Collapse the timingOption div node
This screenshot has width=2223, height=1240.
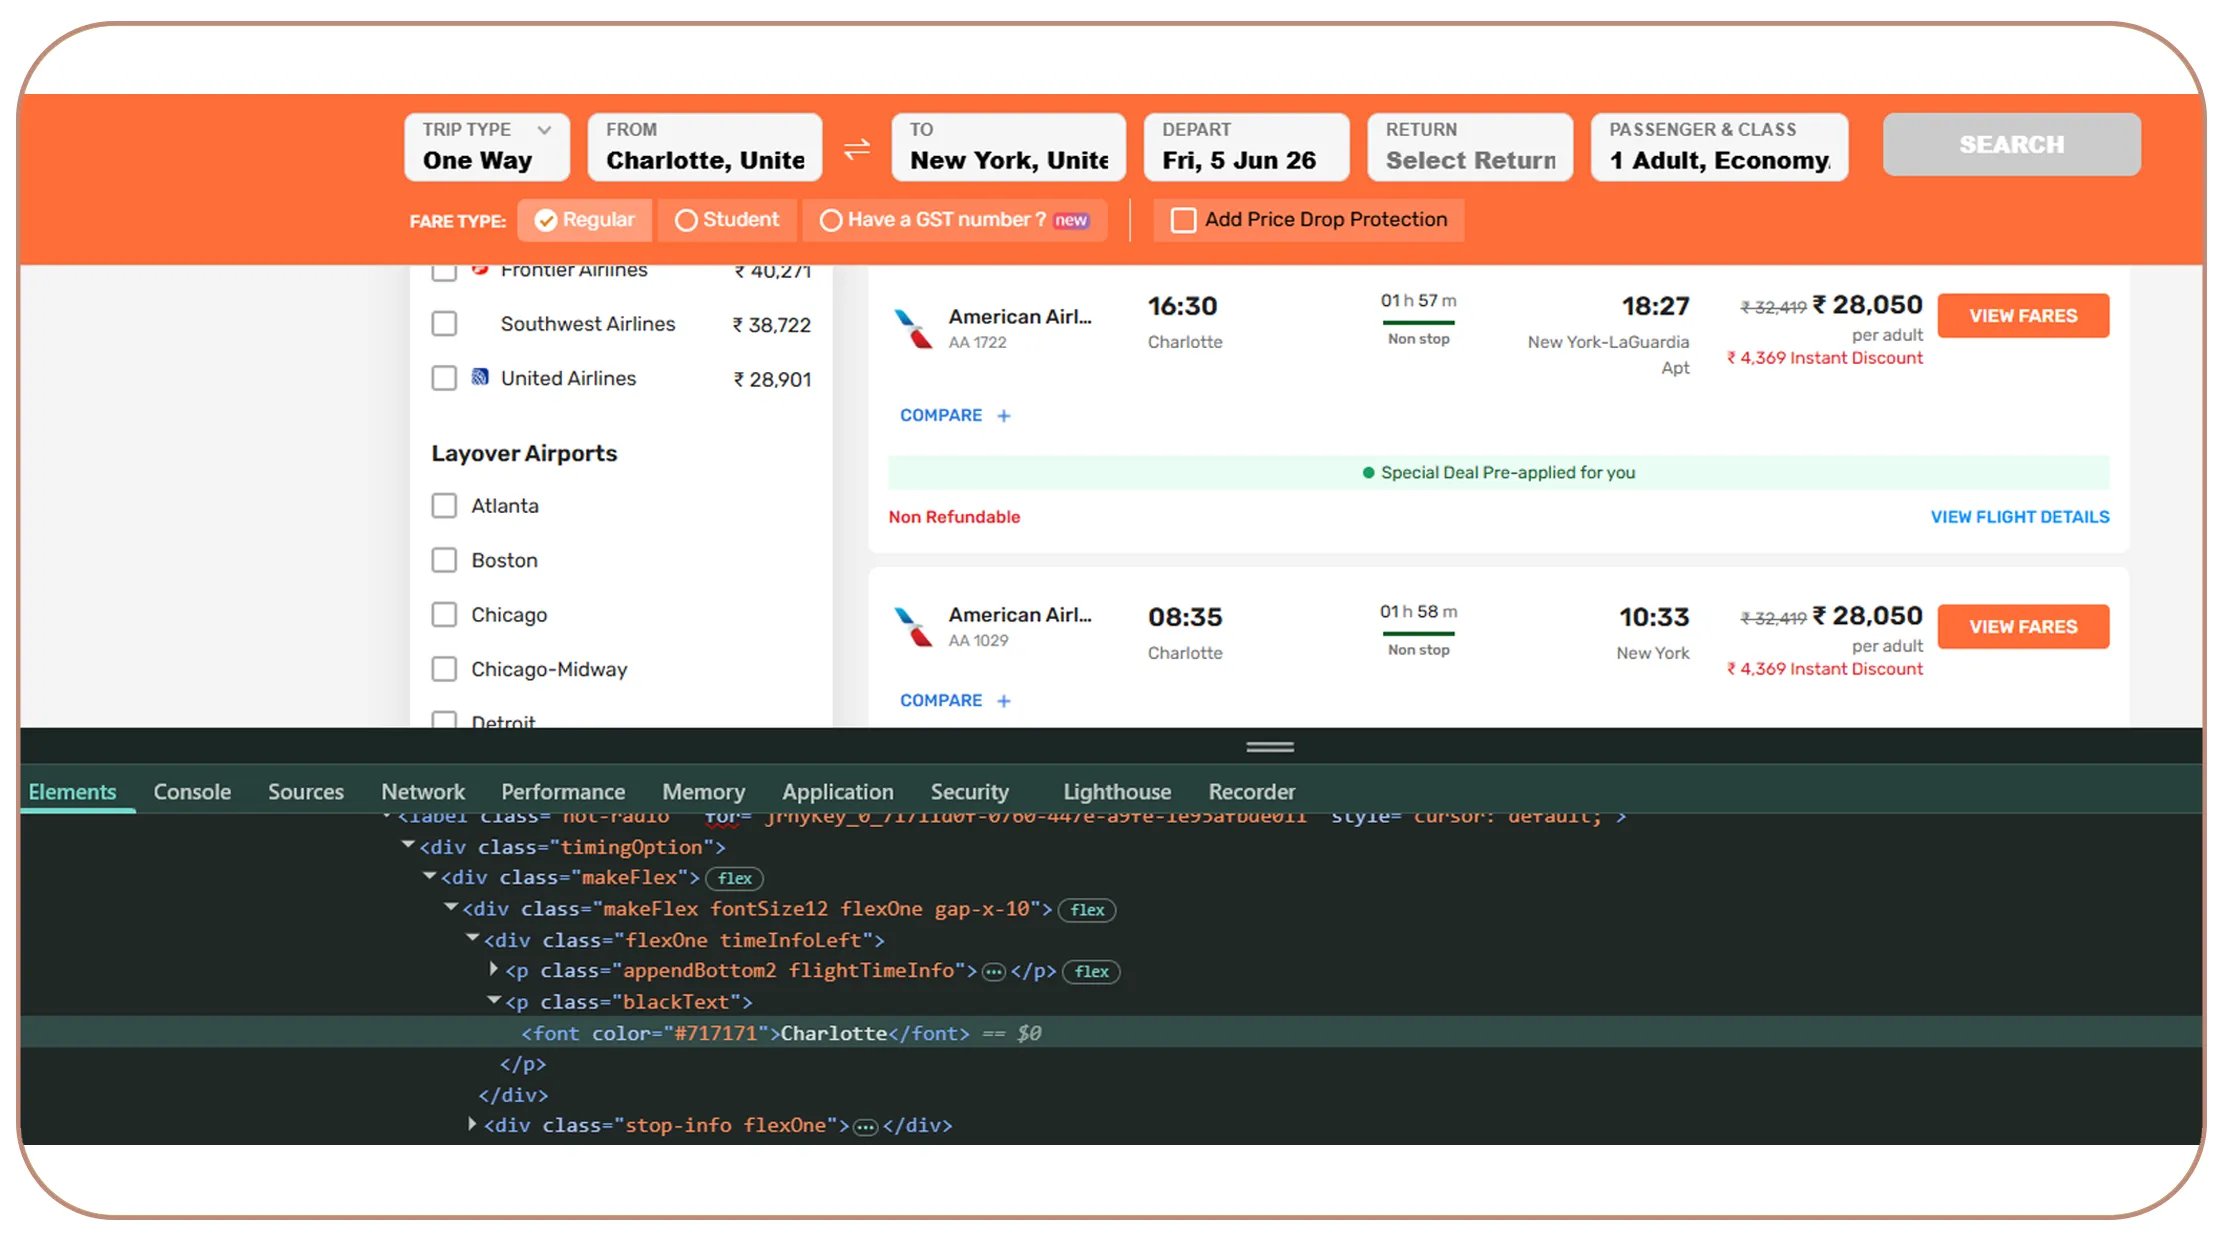408,846
